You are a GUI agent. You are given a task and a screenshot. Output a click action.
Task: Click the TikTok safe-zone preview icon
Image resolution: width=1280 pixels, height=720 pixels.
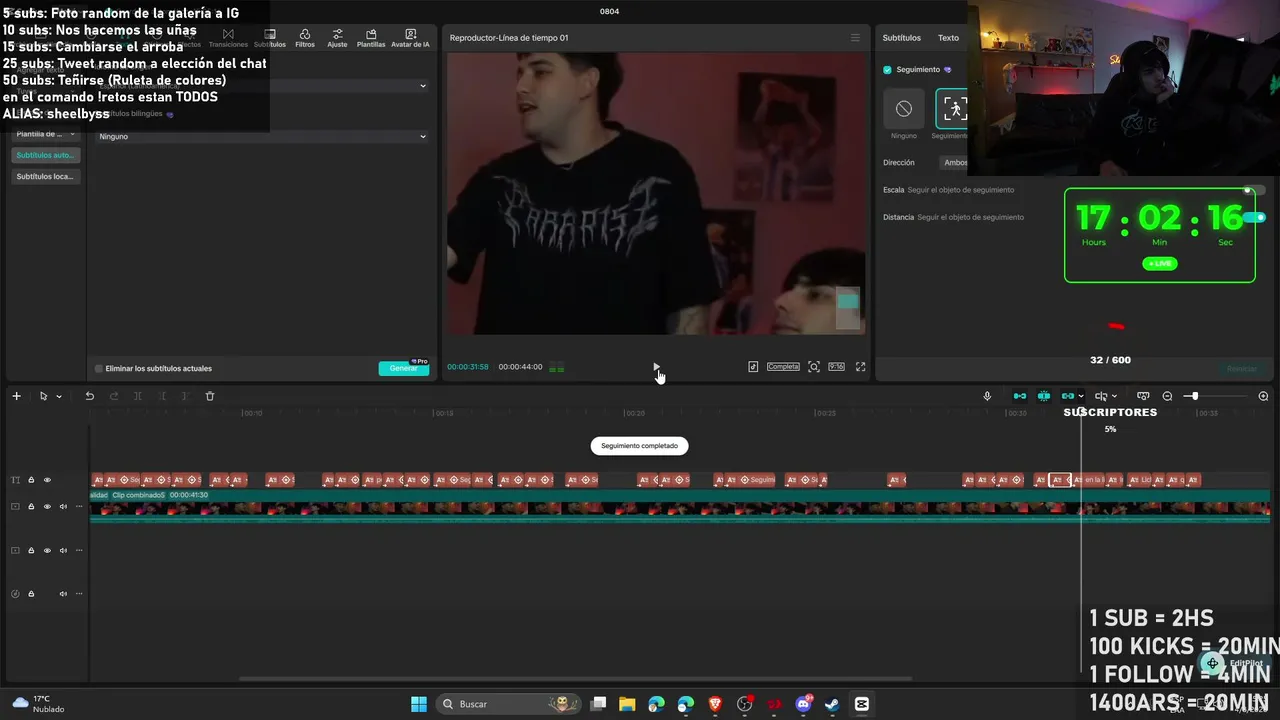click(x=753, y=367)
